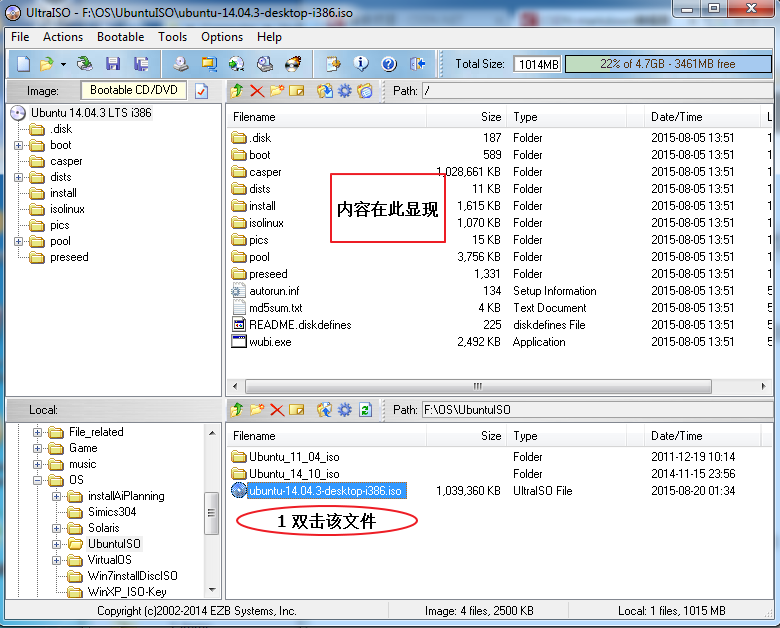
Task: Click the red Delete X in image pane
Action: click(x=257, y=91)
